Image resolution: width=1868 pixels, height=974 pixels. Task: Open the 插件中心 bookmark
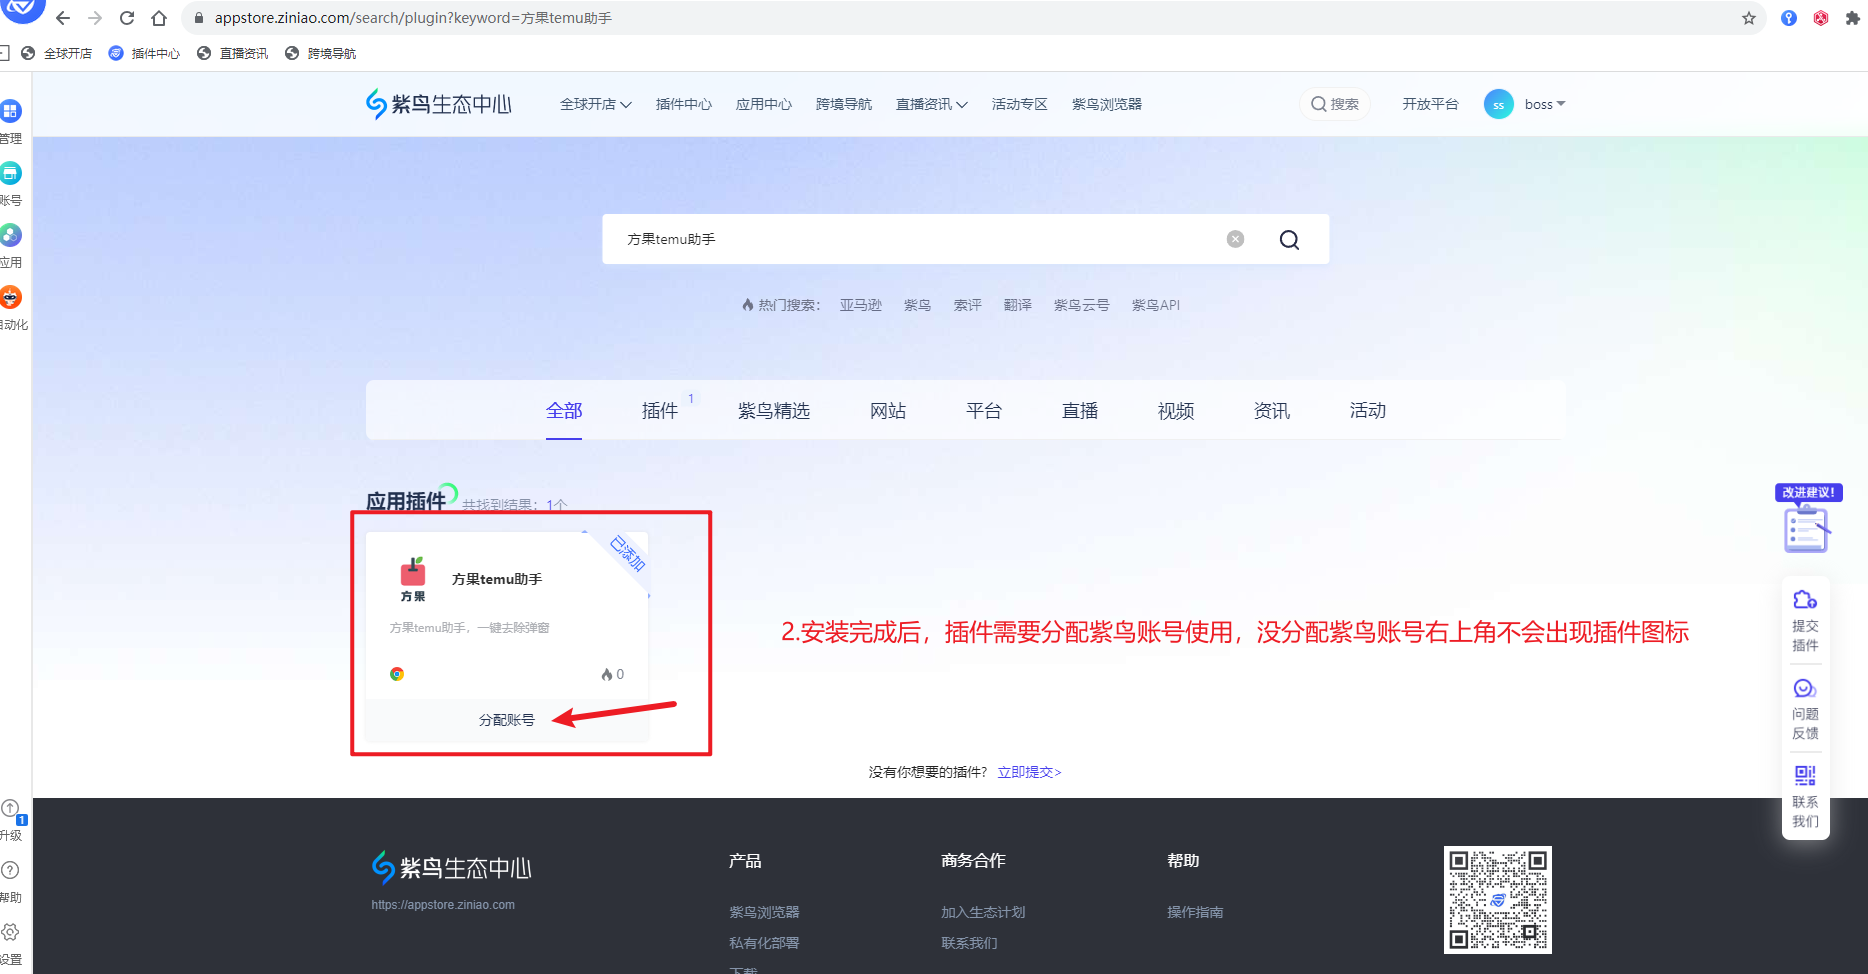[x=145, y=54]
